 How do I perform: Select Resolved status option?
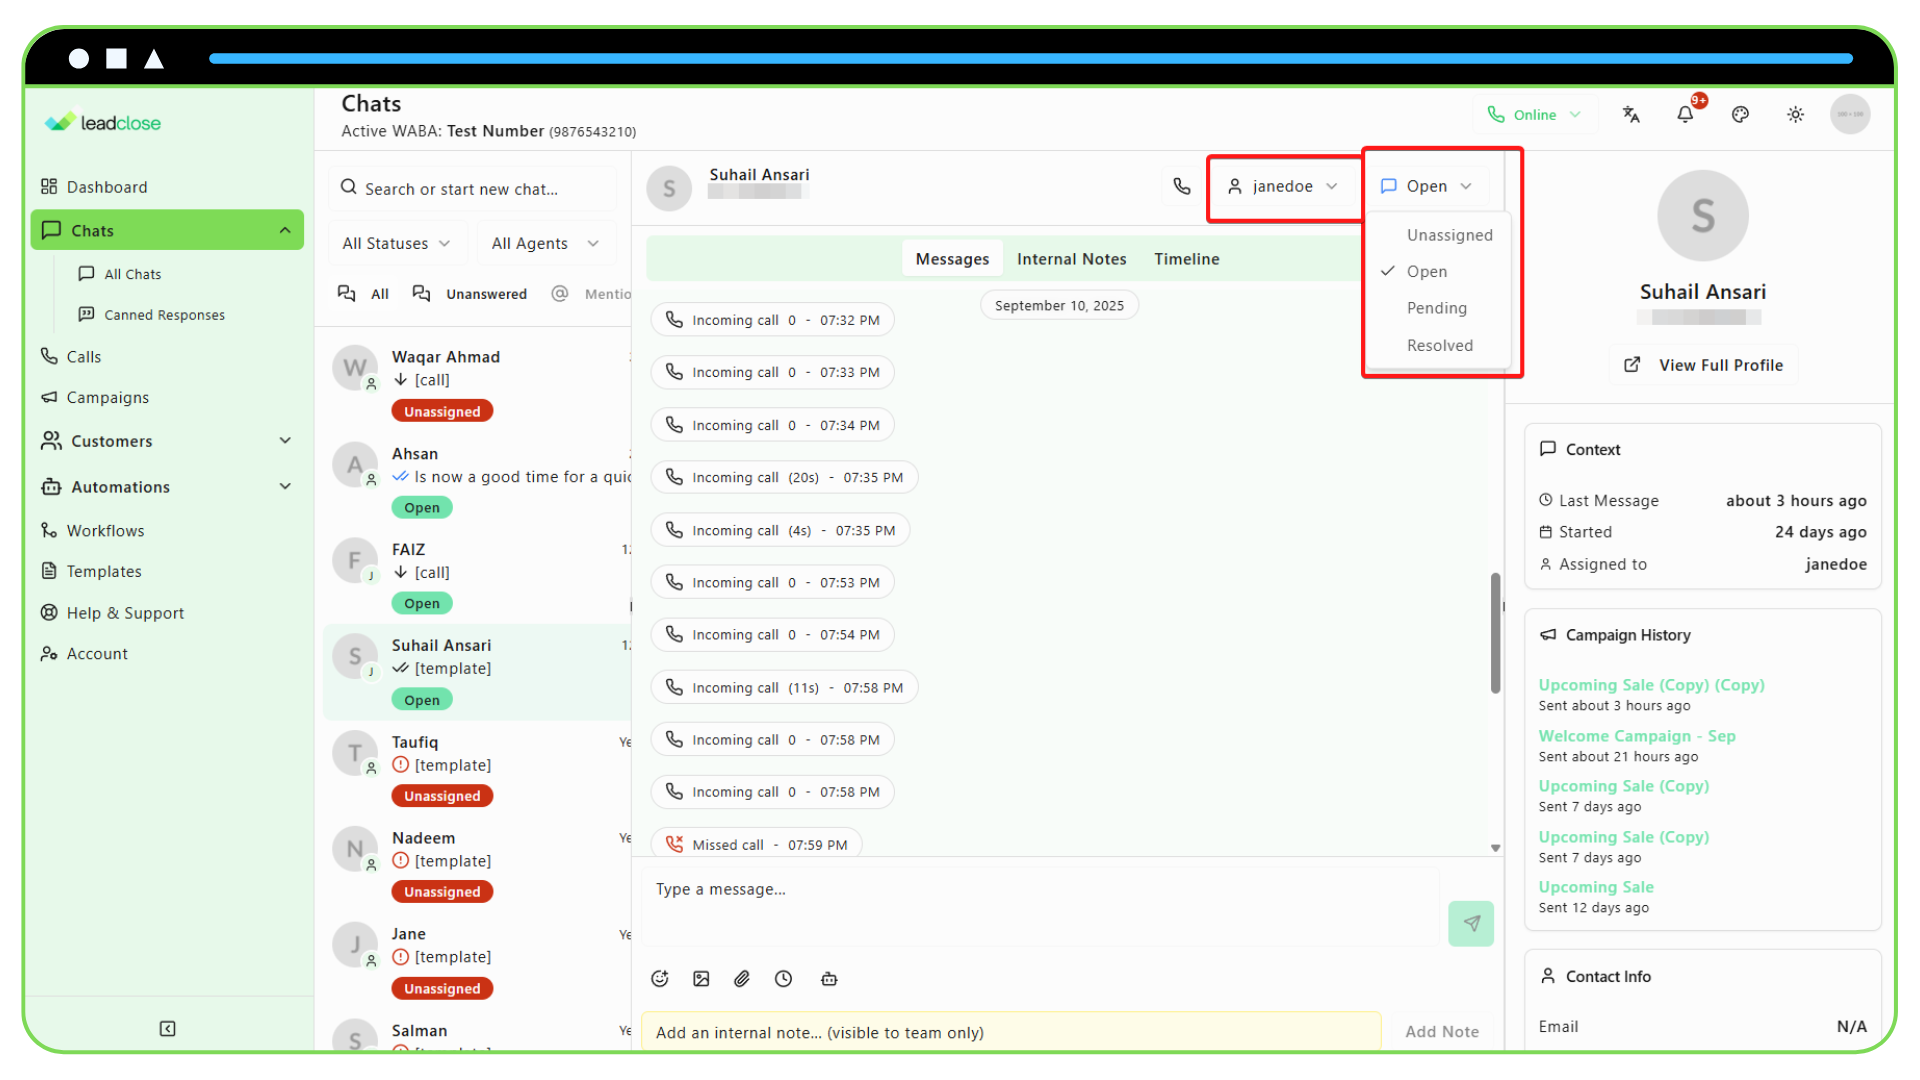[x=1439, y=345]
